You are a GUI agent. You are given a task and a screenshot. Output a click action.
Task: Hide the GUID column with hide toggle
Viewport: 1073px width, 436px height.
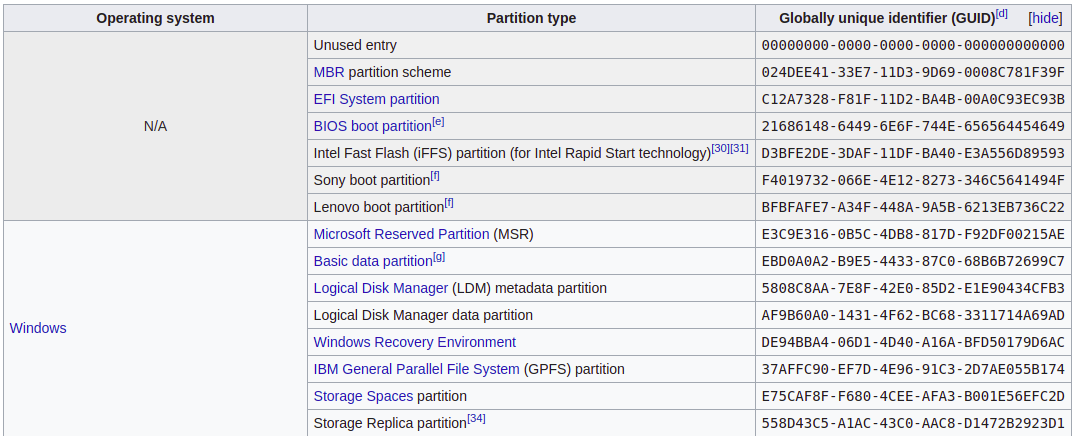coord(1045,18)
